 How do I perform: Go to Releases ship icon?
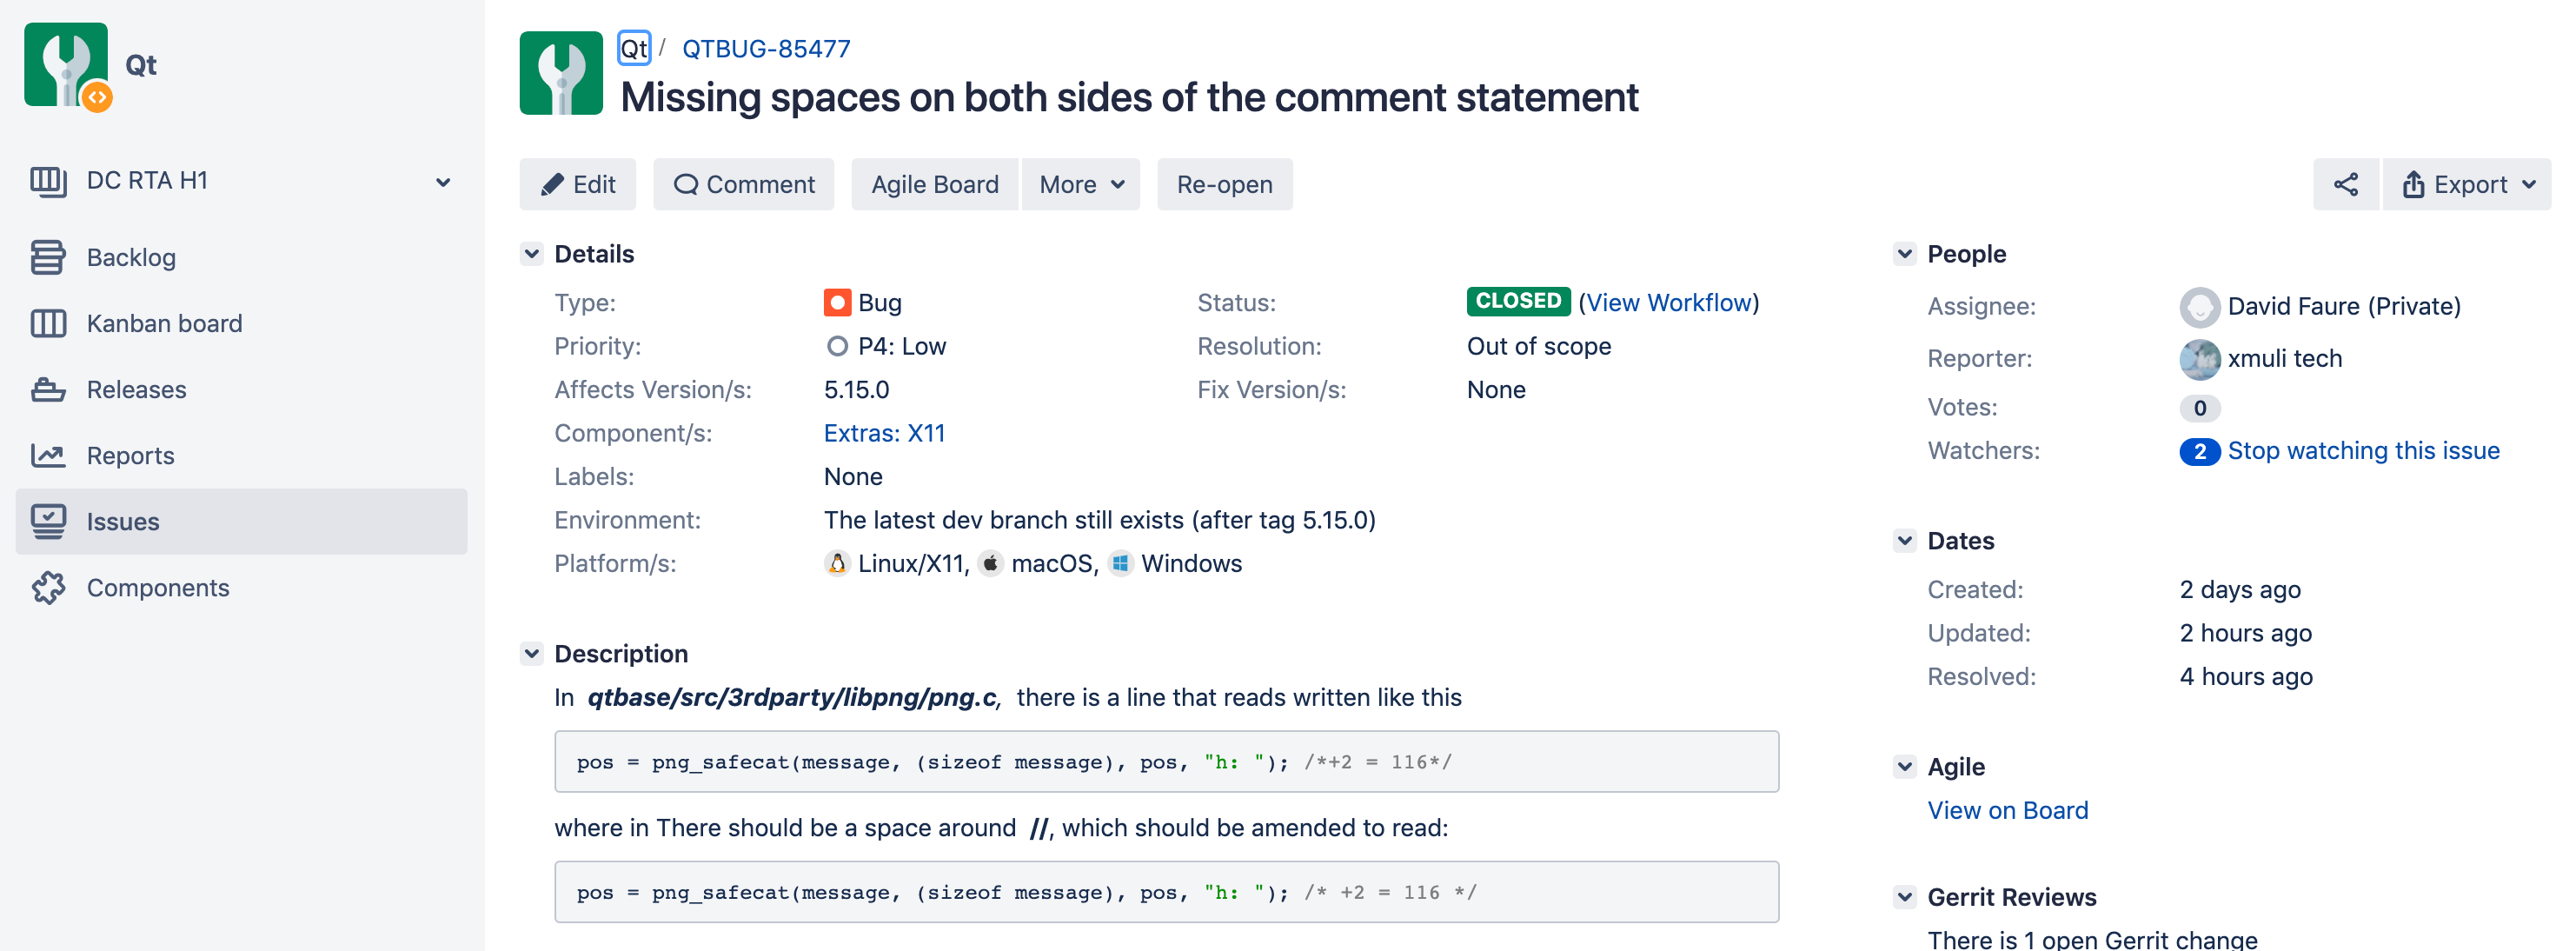pos(48,389)
